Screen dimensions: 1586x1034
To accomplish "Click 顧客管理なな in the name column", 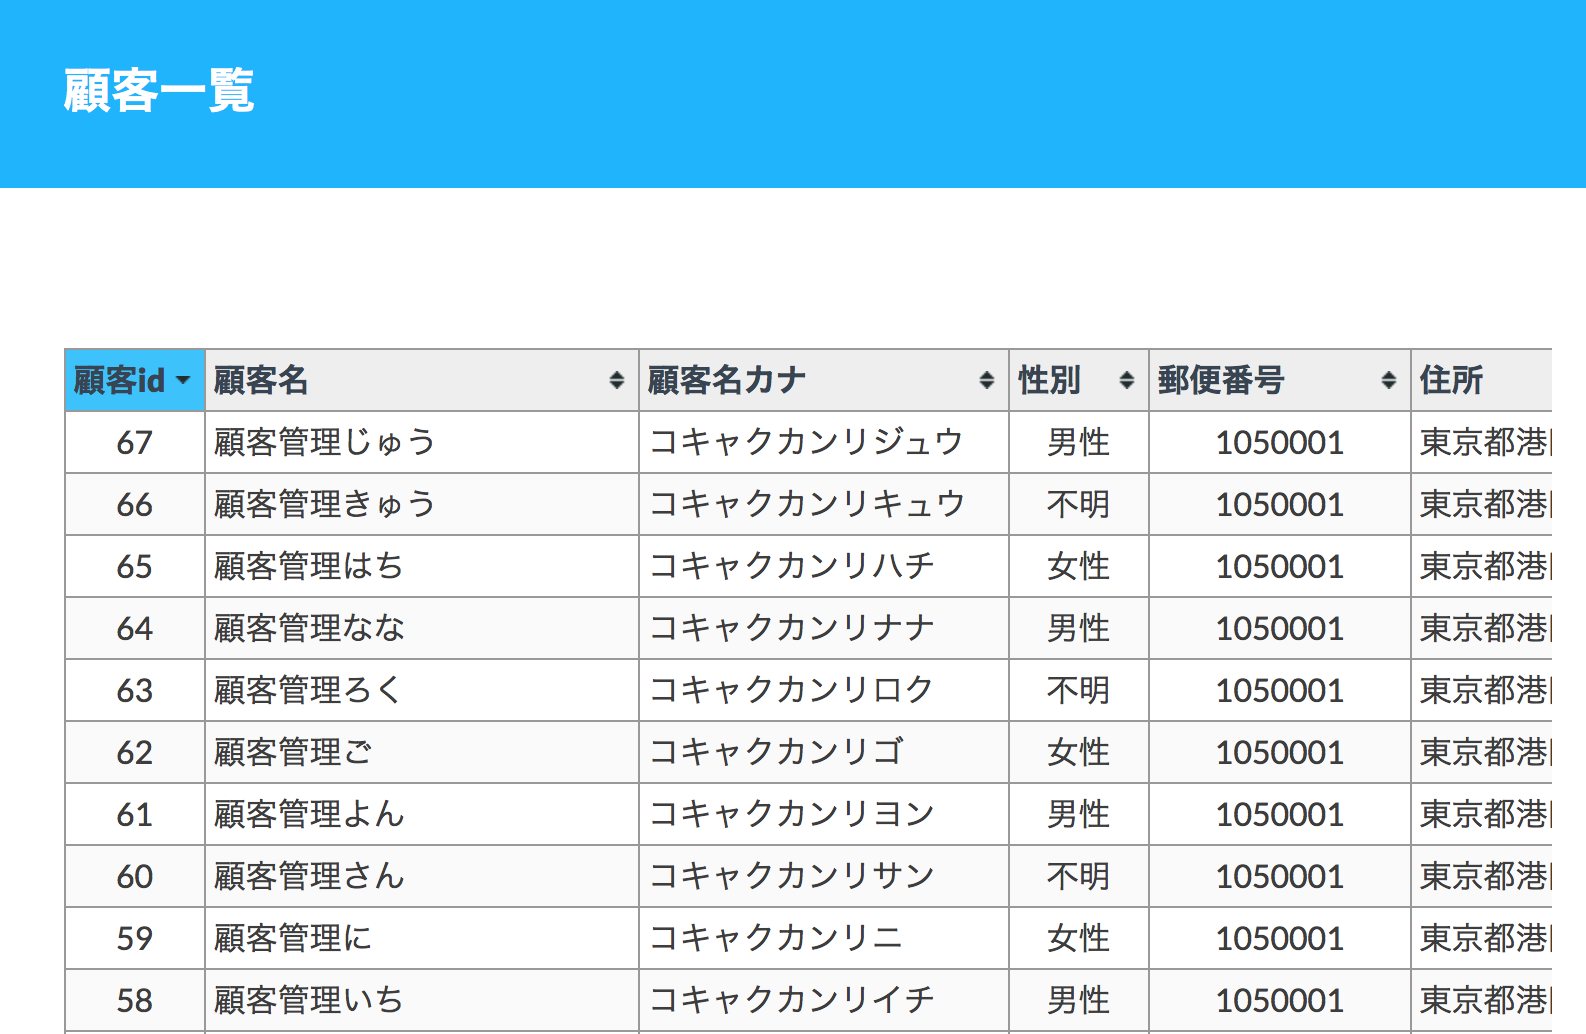I will click(x=309, y=628).
